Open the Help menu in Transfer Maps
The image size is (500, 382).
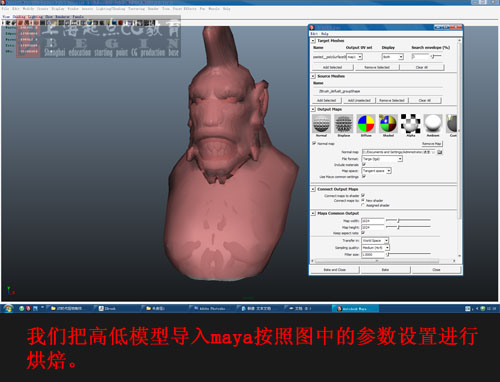(x=325, y=34)
